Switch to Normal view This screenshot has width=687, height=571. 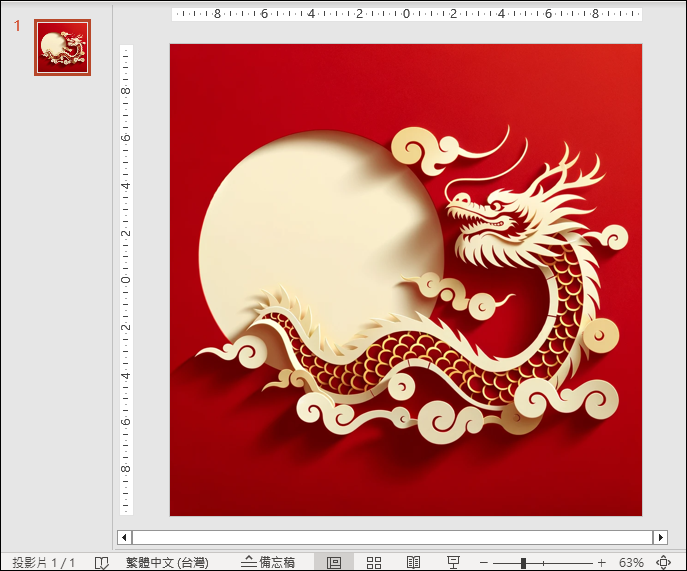334,562
